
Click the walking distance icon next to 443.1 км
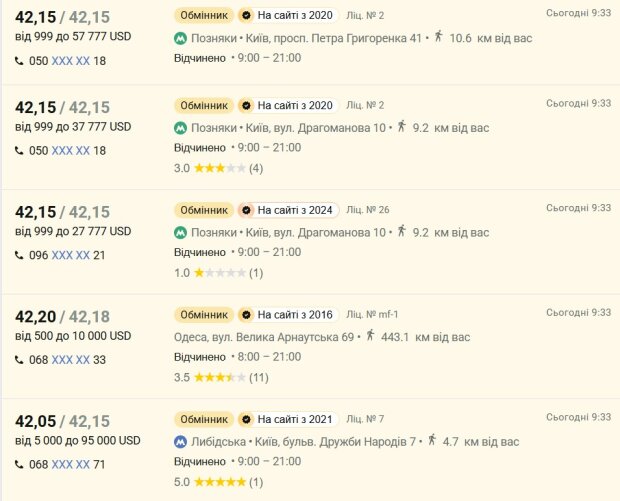tap(370, 335)
